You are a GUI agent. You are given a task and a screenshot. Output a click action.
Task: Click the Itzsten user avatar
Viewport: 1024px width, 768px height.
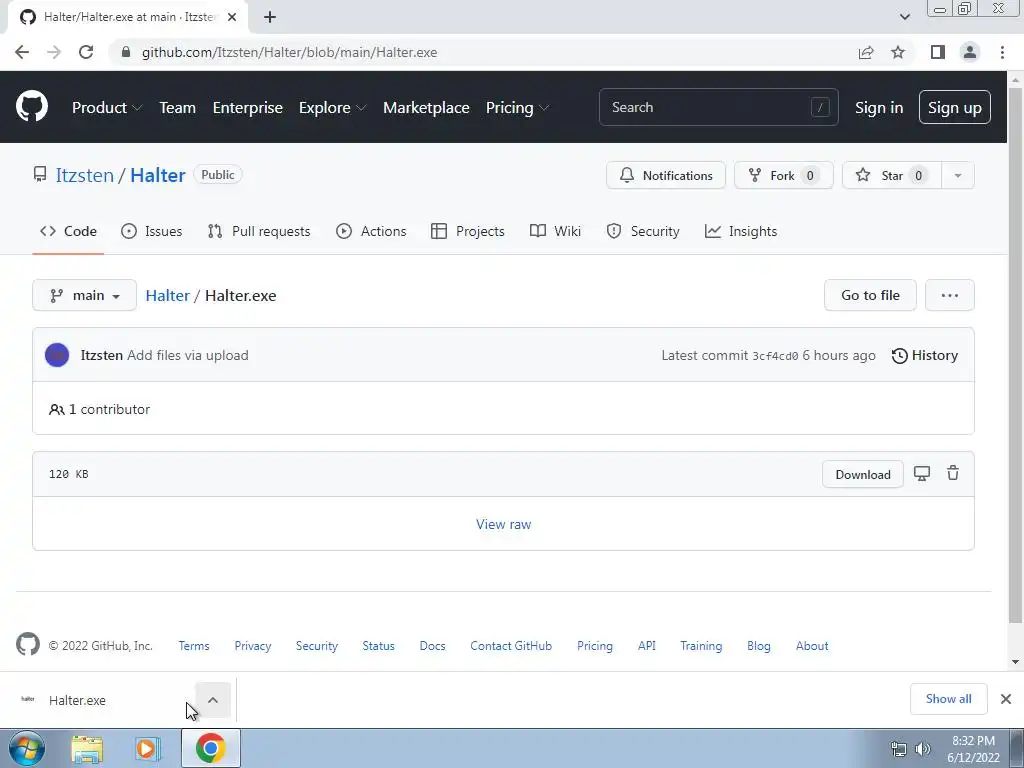[x=57, y=355]
